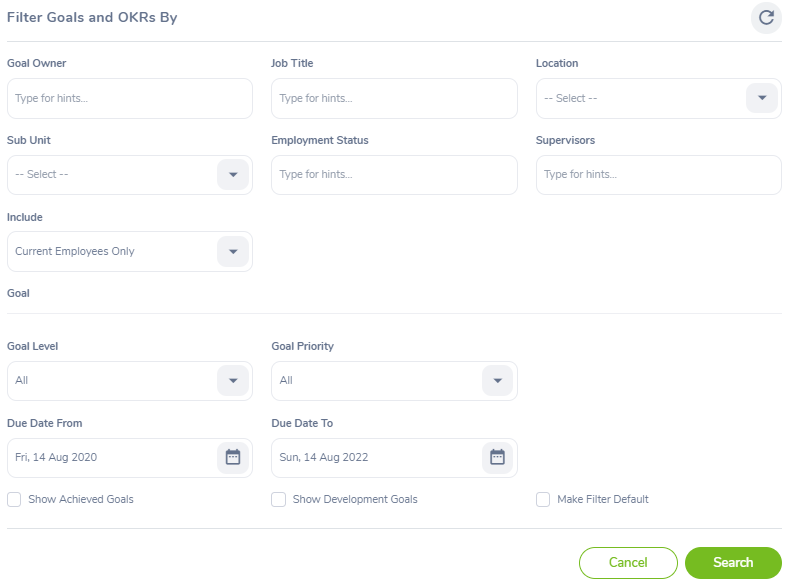789x587 pixels.
Task: Open the Due Date To calendar icon
Action: pos(497,458)
